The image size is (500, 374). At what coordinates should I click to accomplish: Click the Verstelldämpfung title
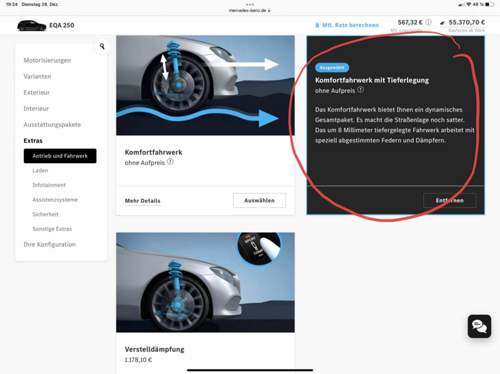[x=154, y=349]
